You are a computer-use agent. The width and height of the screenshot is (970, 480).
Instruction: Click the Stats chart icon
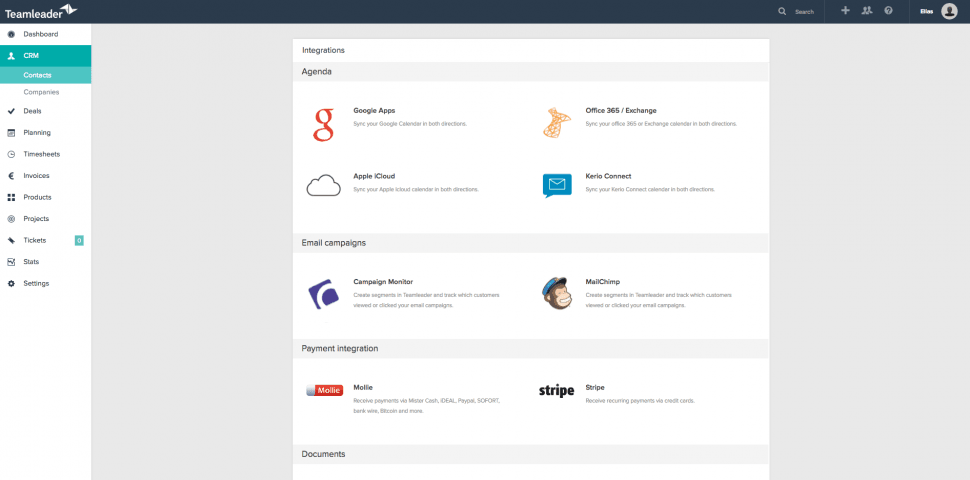pyautogui.click(x=11, y=262)
